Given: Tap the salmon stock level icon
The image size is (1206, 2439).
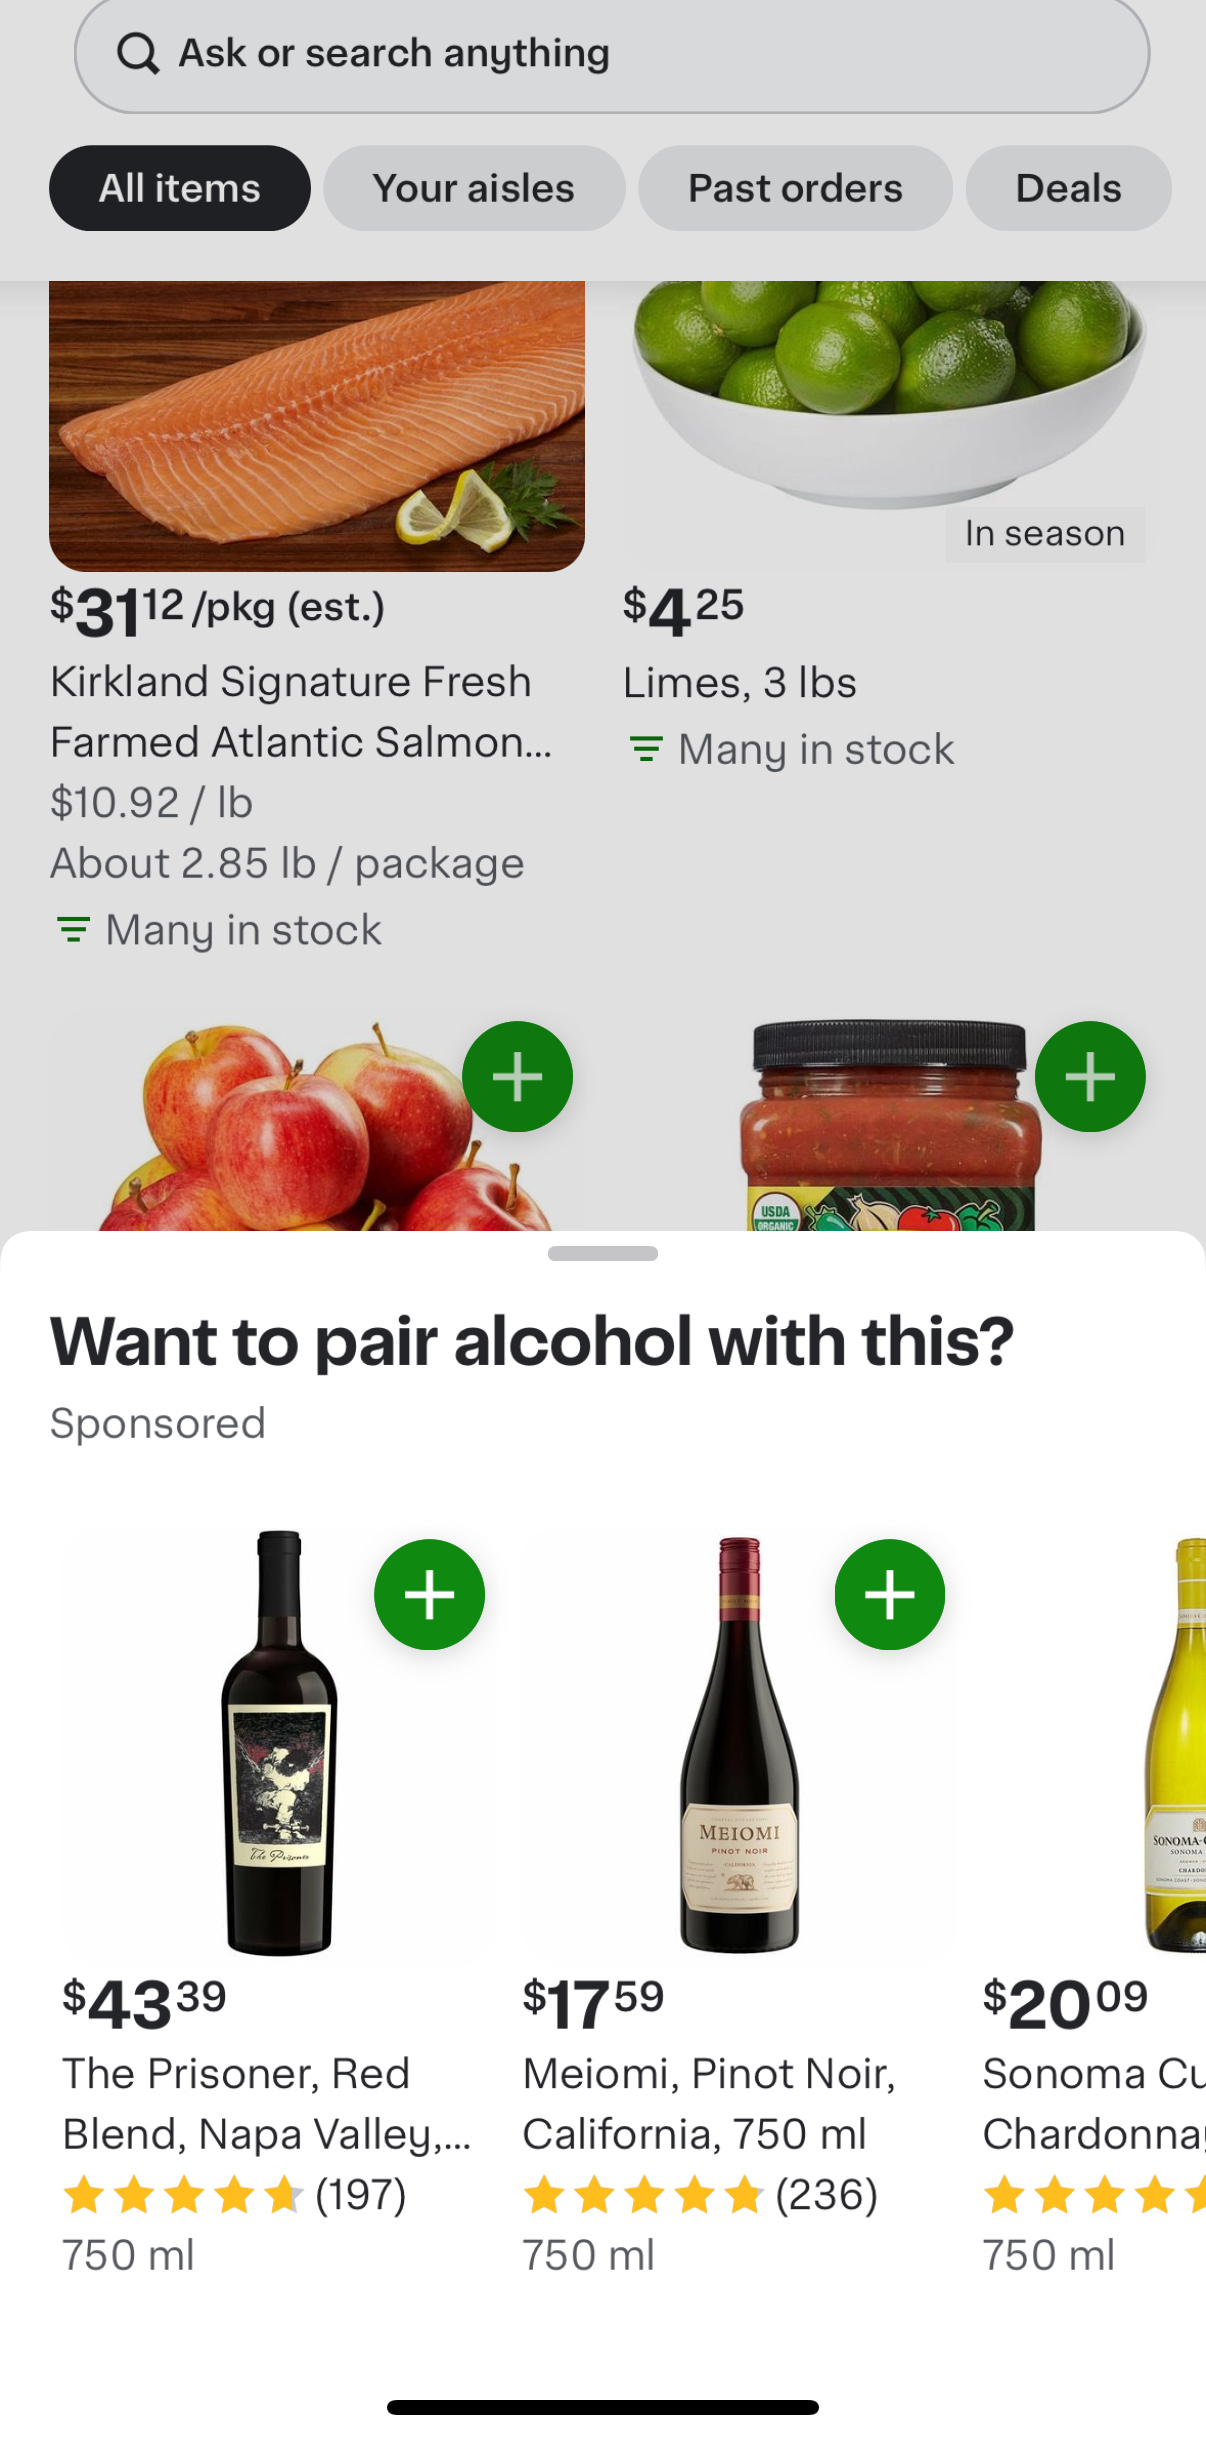Looking at the screenshot, I should click(73, 930).
